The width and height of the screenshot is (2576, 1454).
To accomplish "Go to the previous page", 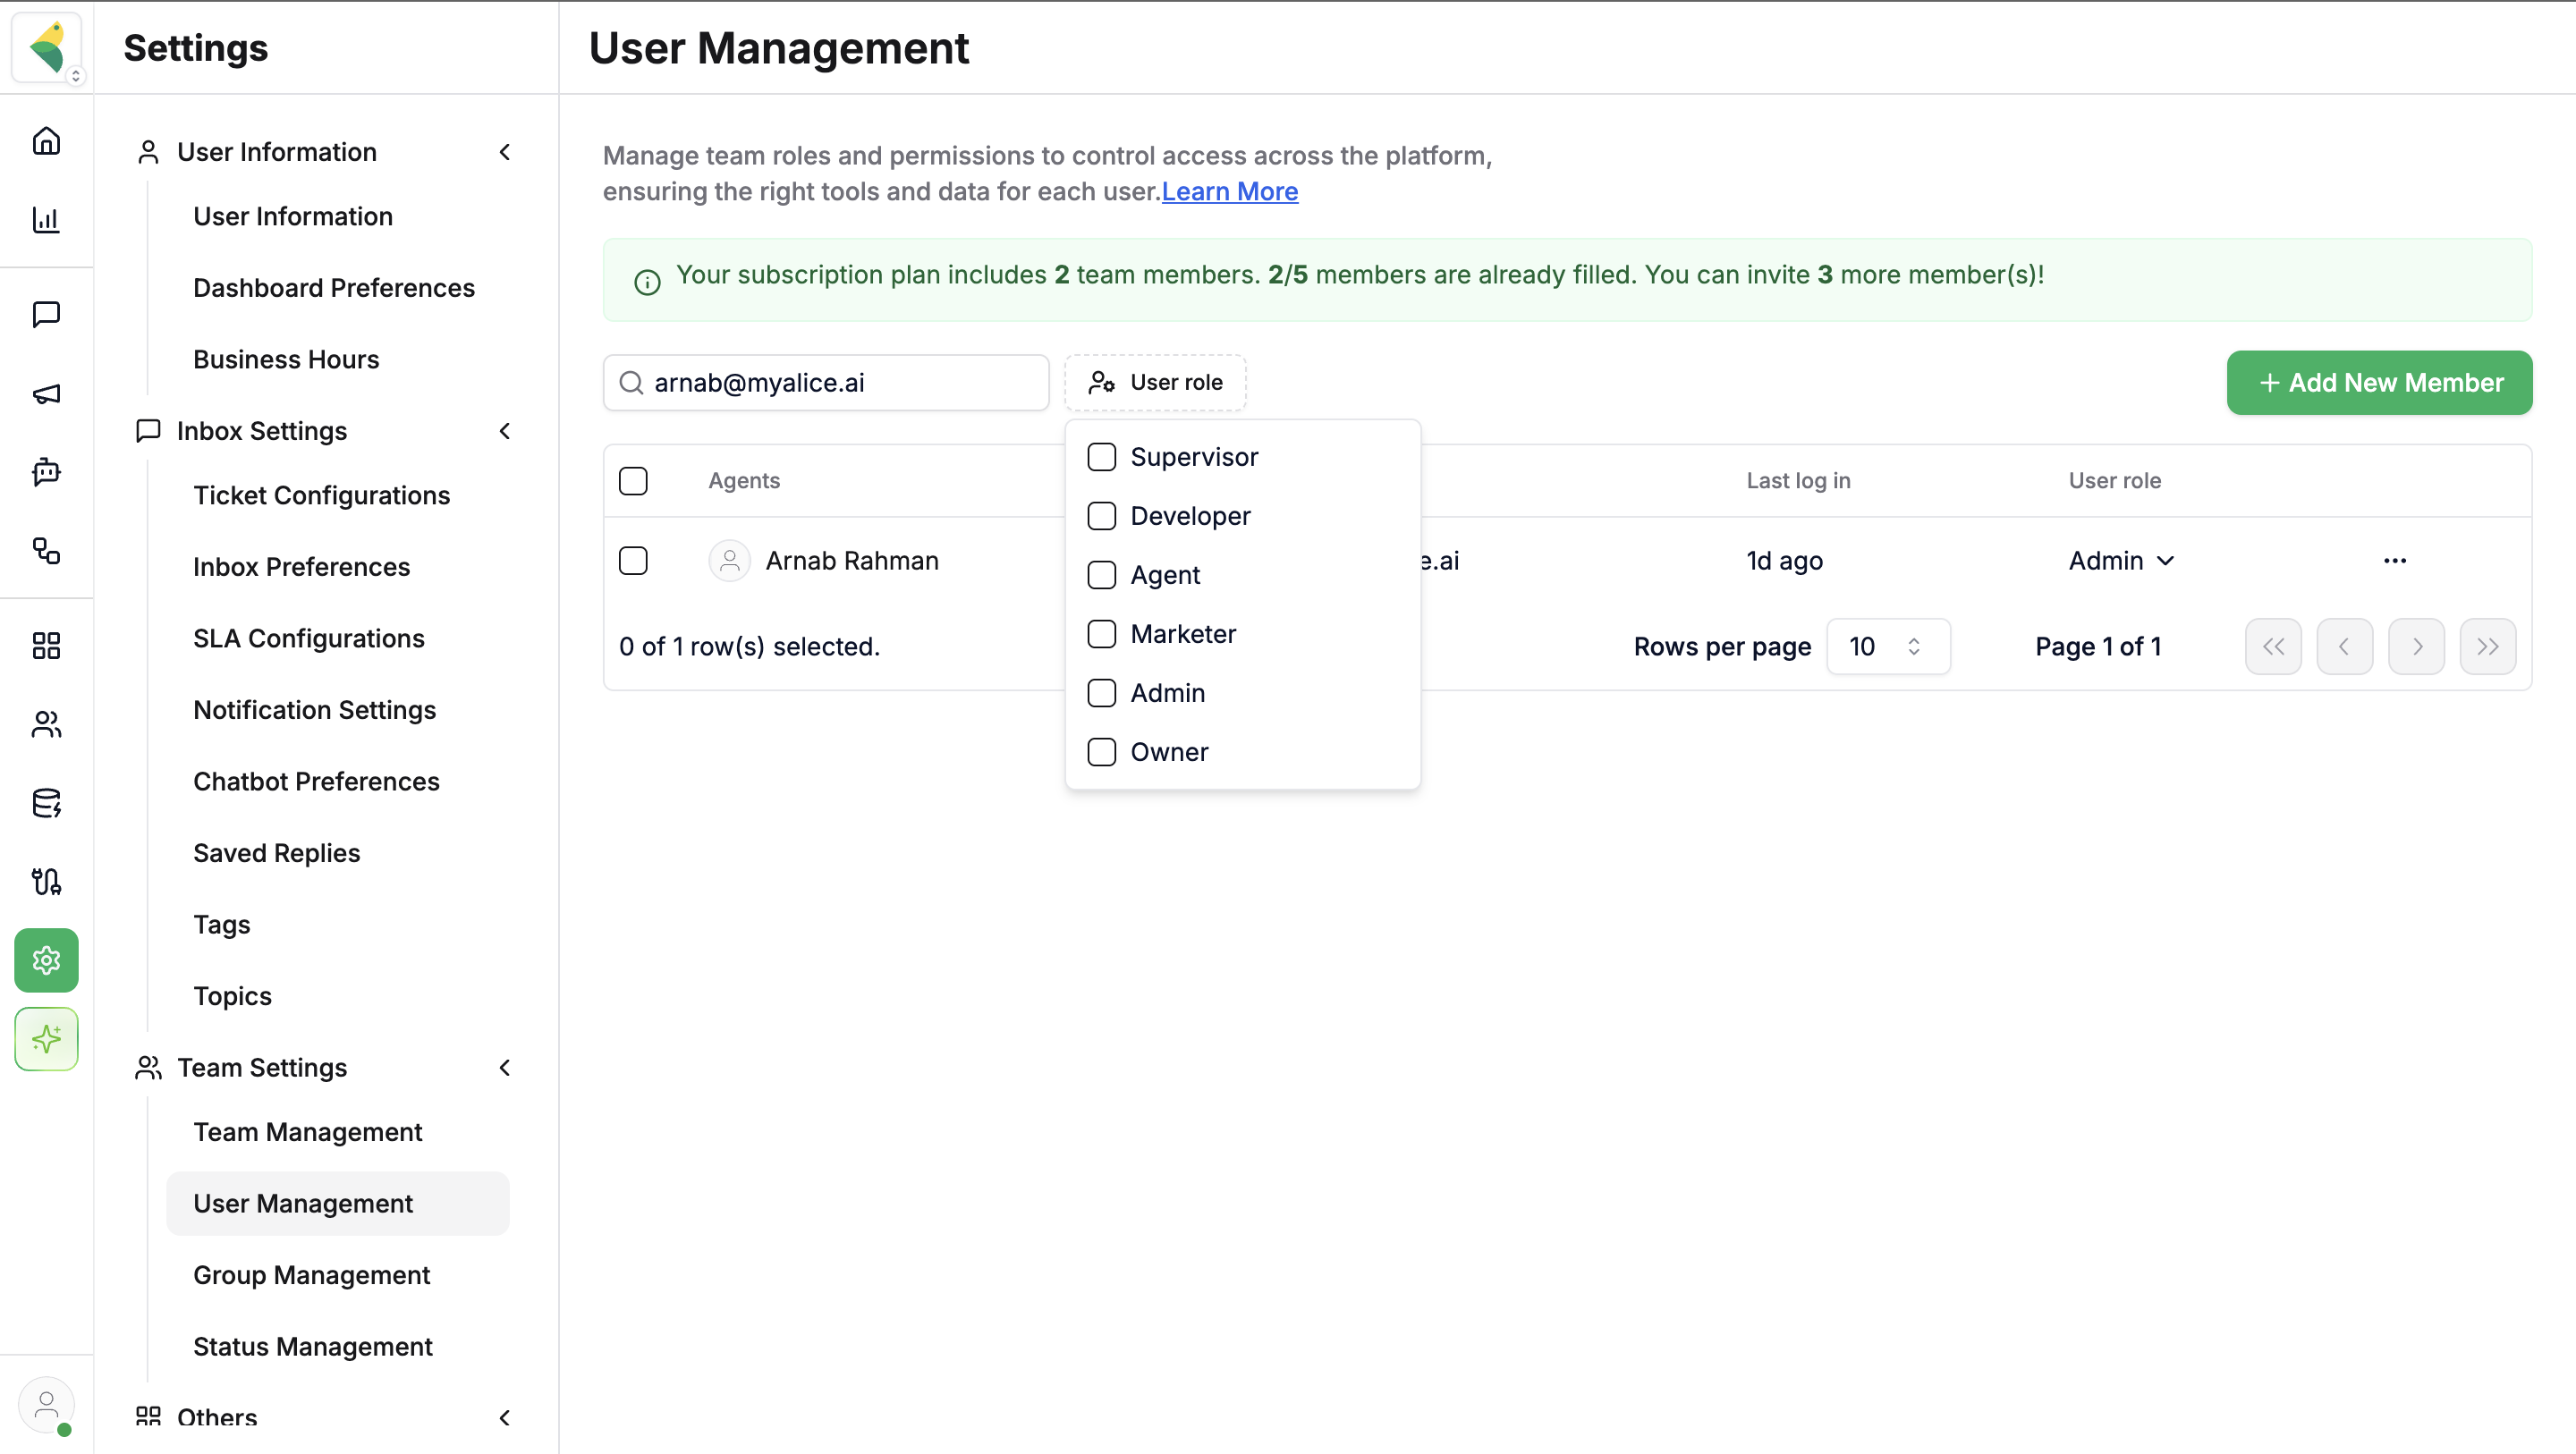I will click(2344, 647).
